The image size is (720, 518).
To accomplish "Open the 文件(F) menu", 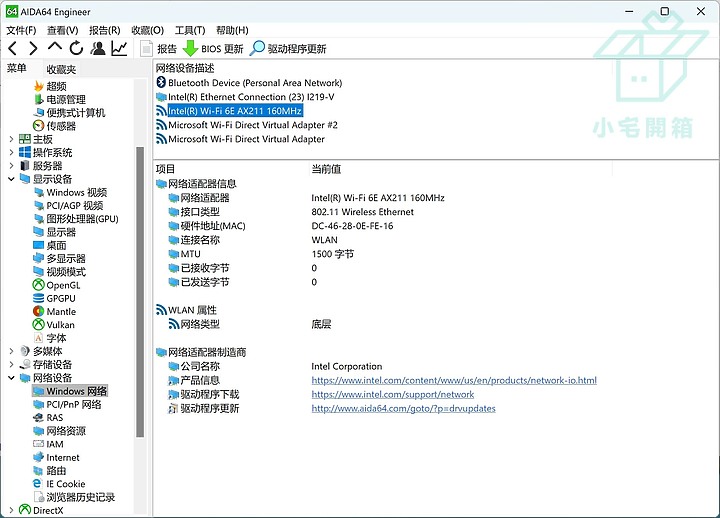I will [x=21, y=30].
